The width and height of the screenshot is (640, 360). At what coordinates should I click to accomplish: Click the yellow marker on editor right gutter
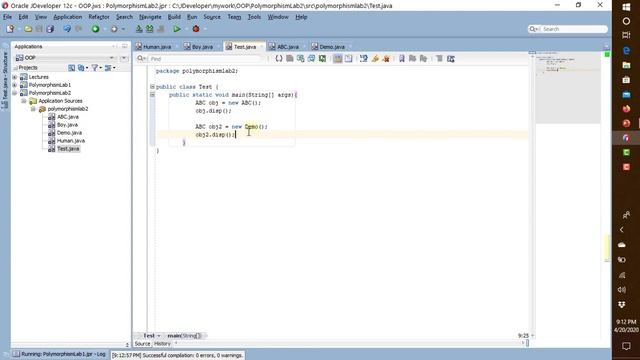(x=607, y=247)
